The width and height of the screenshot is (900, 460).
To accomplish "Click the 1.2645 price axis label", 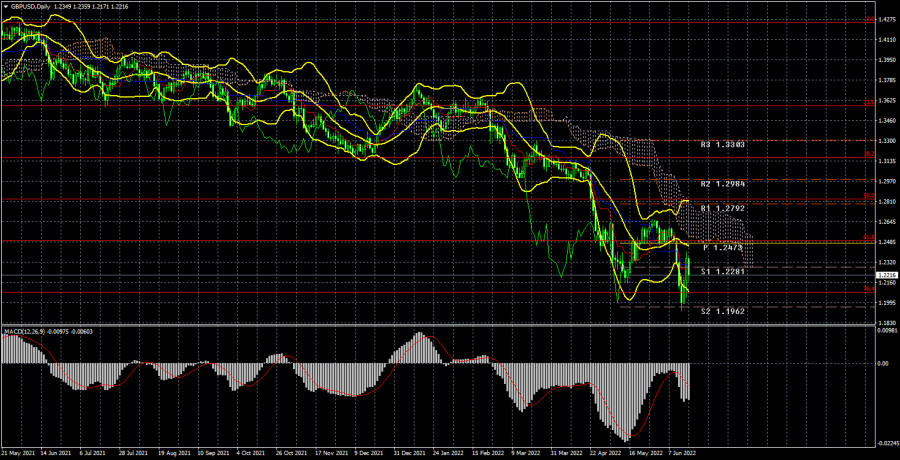I will [887, 222].
